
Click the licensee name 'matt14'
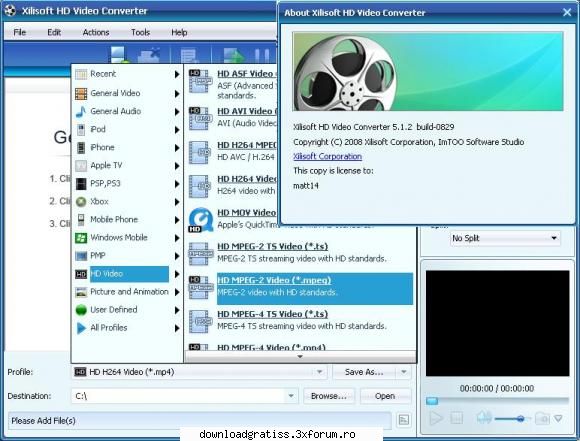[x=306, y=185]
